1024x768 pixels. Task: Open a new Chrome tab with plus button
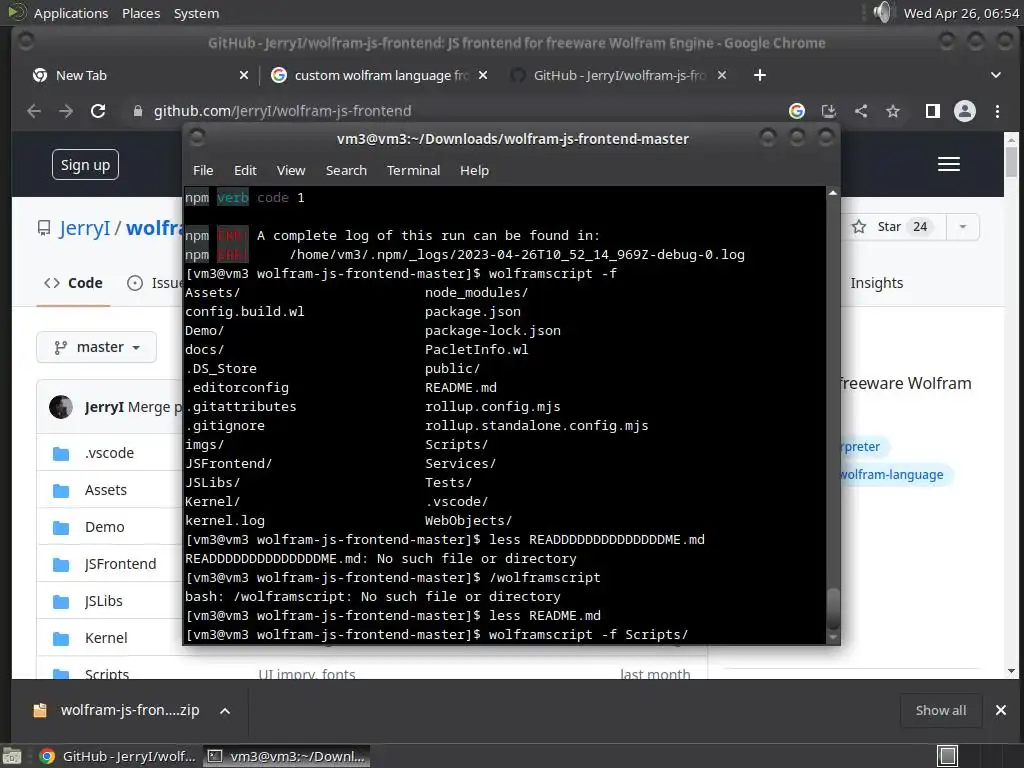point(760,75)
